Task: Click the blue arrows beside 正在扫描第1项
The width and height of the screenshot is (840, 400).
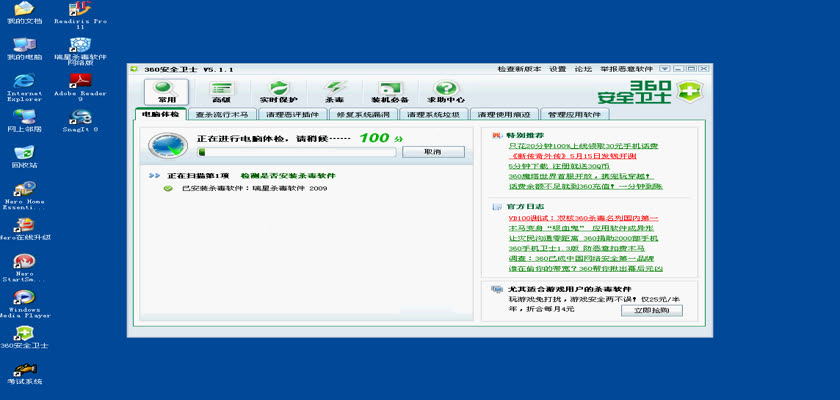Action: point(155,176)
